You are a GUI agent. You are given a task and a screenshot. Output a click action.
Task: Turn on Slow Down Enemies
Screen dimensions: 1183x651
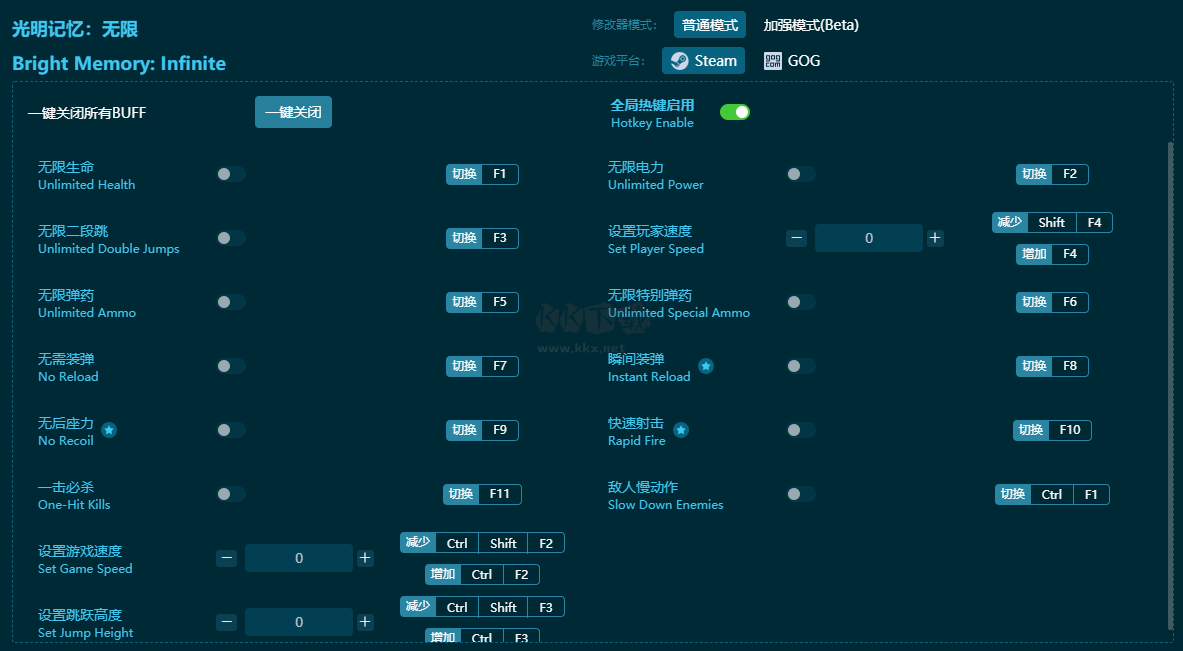(x=800, y=494)
